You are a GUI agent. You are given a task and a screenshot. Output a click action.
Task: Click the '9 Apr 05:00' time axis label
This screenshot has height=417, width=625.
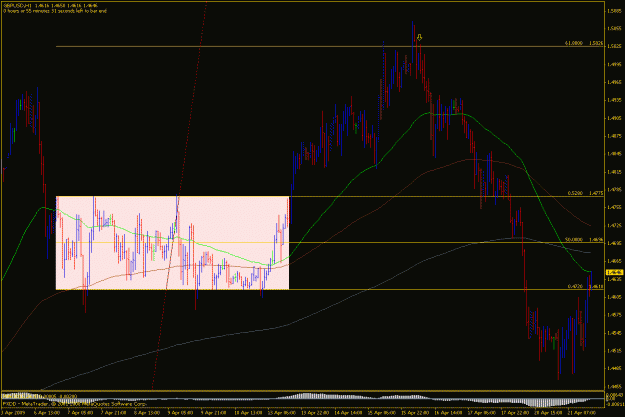pyautogui.click(x=180, y=413)
